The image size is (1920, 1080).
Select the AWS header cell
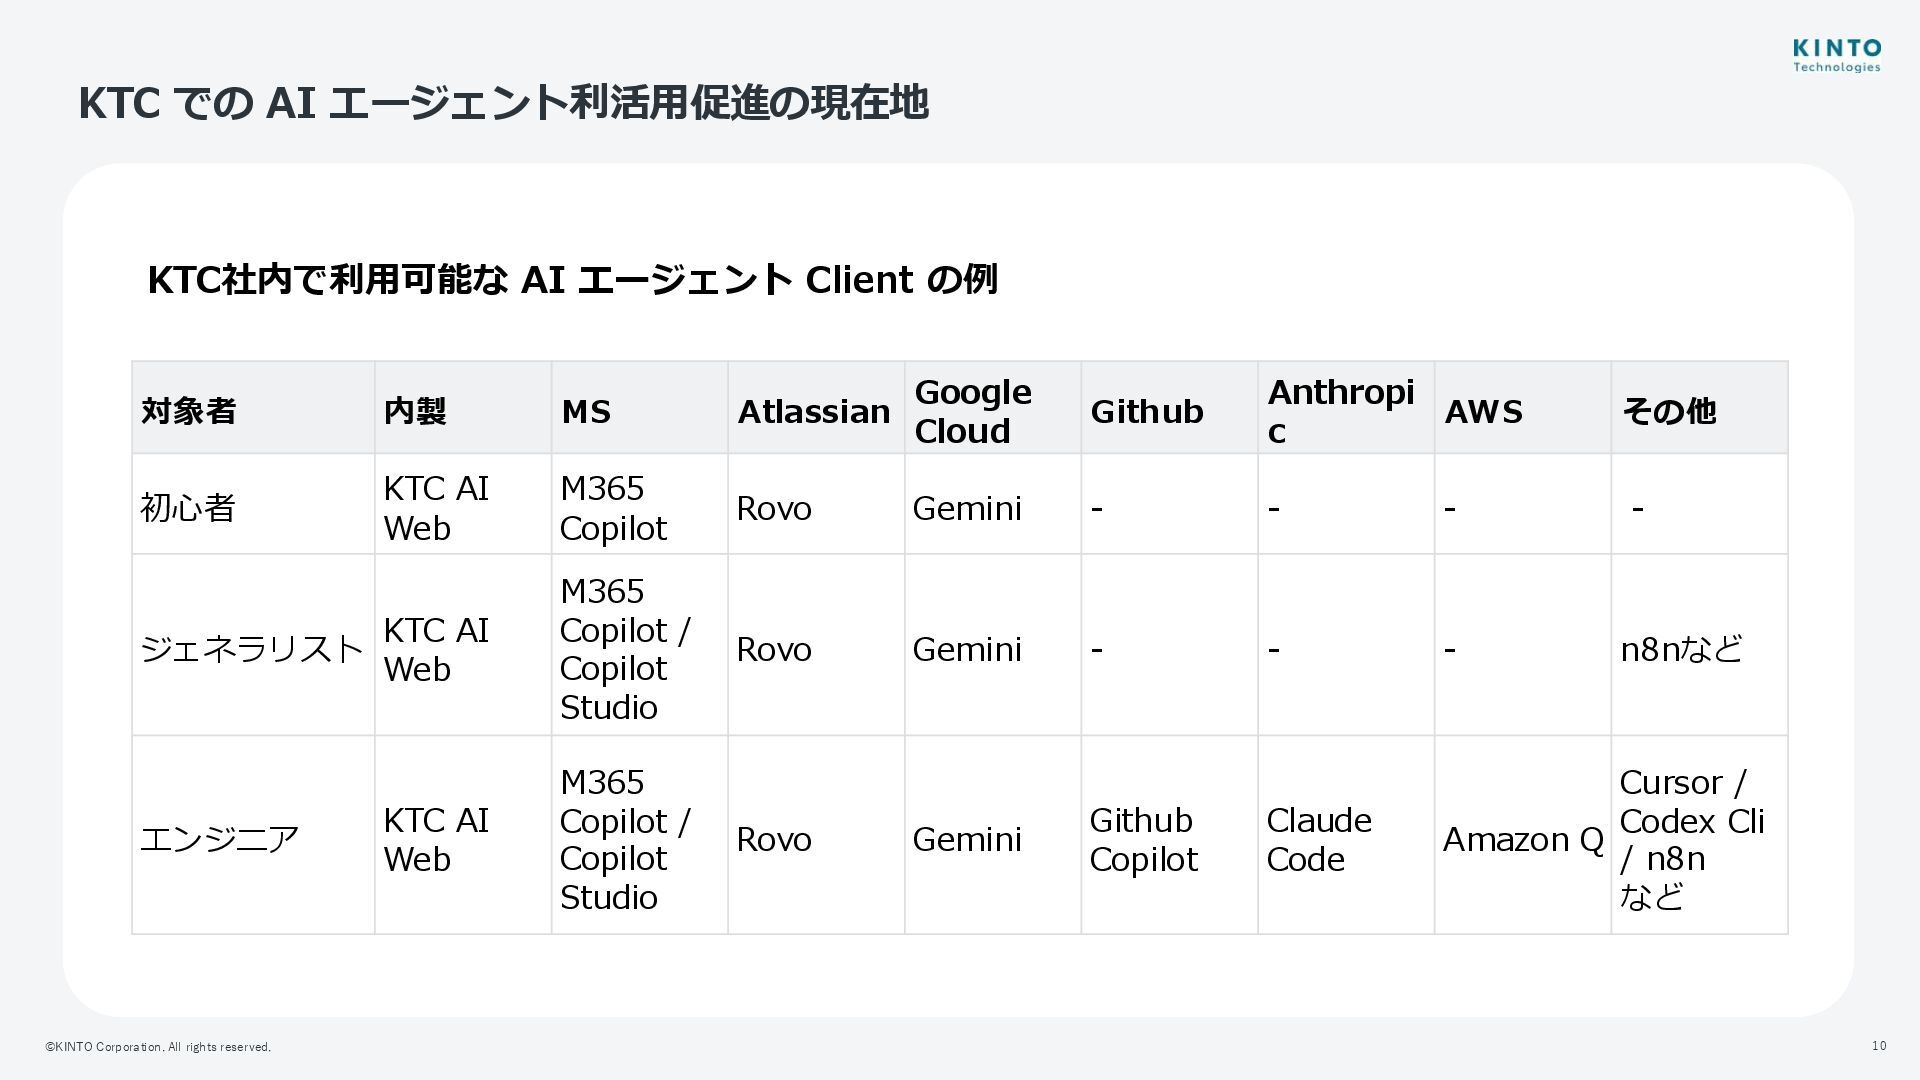(1483, 411)
